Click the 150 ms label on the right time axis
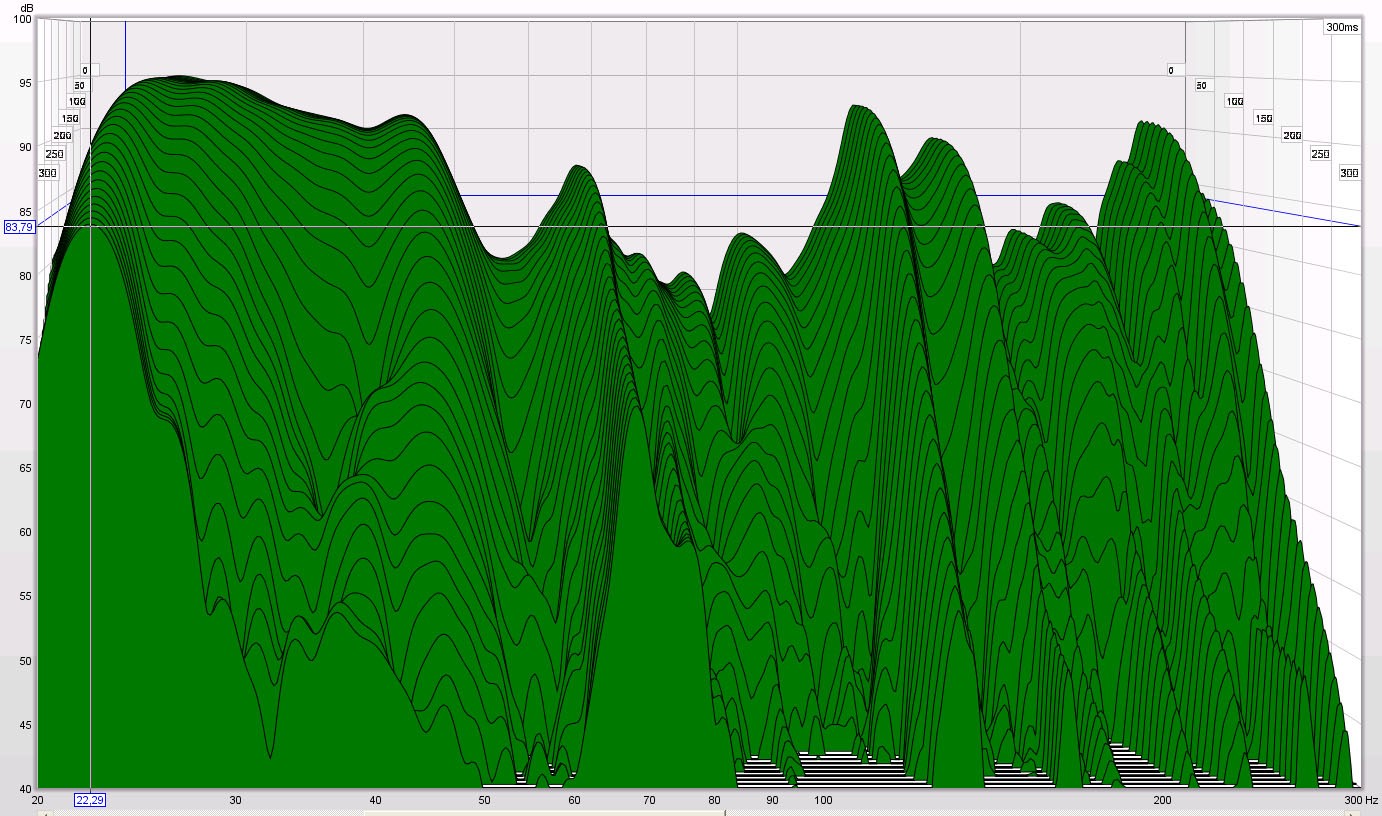 tap(1264, 118)
